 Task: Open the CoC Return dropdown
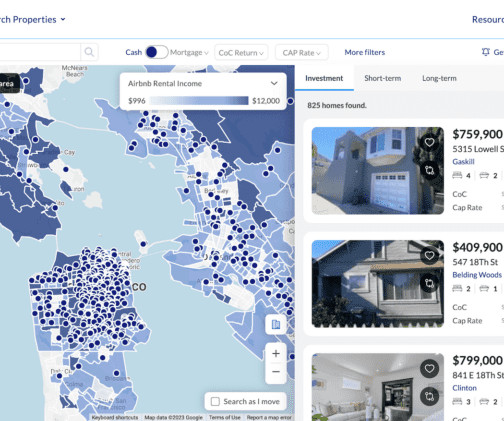(241, 53)
